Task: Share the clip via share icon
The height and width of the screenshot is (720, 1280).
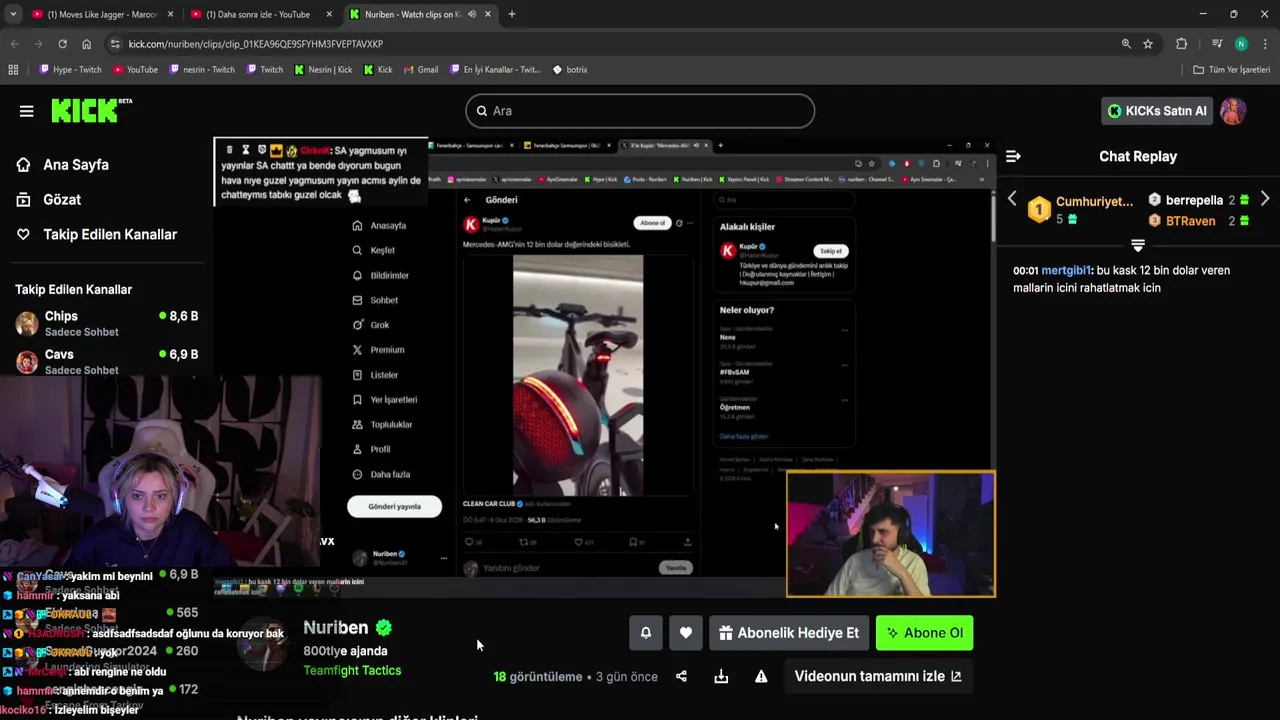Action: (x=681, y=677)
